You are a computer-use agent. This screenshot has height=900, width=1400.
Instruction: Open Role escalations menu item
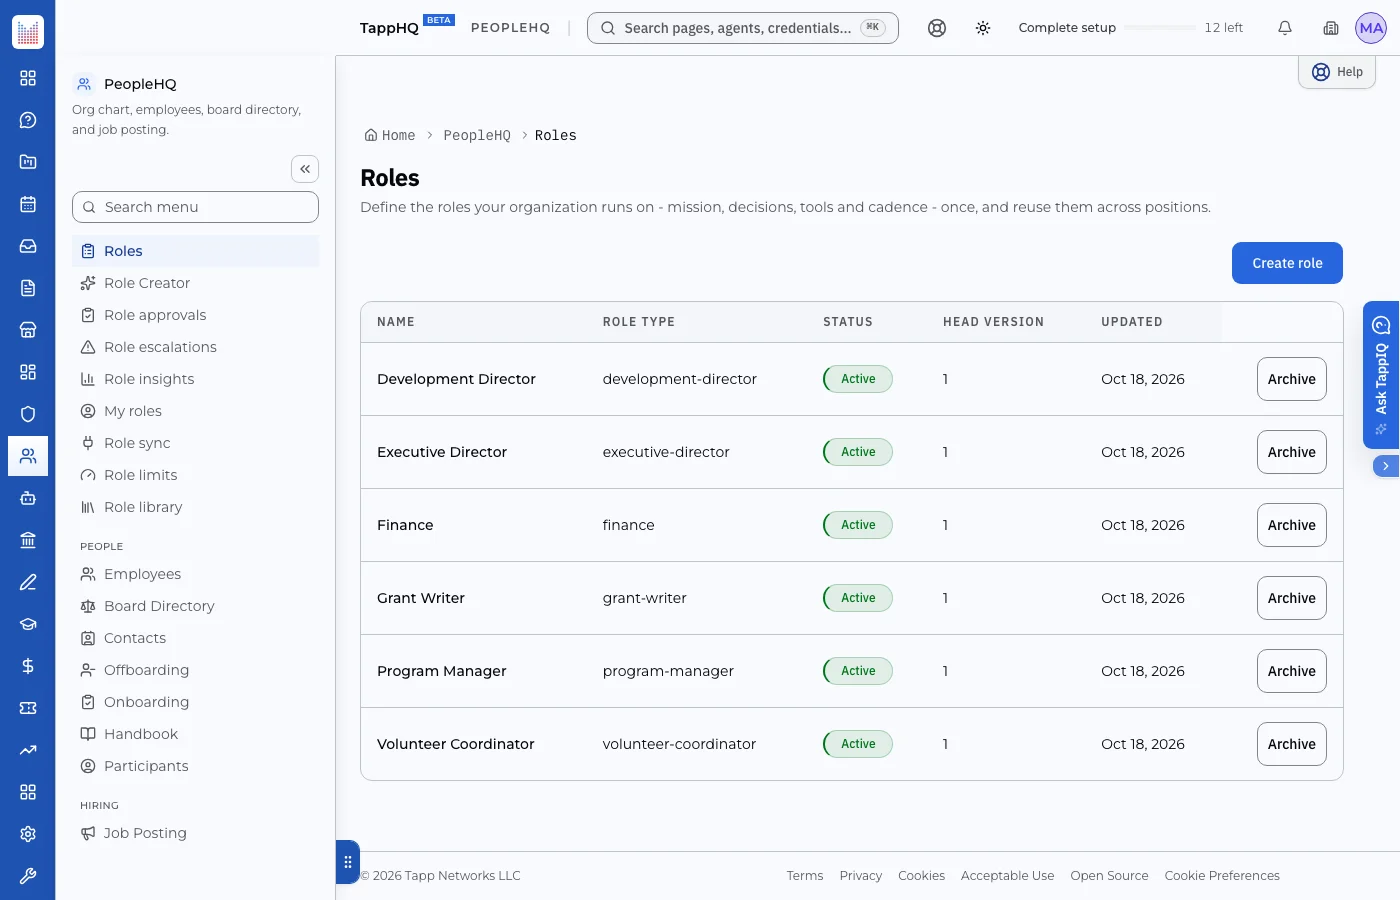pos(196,347)
